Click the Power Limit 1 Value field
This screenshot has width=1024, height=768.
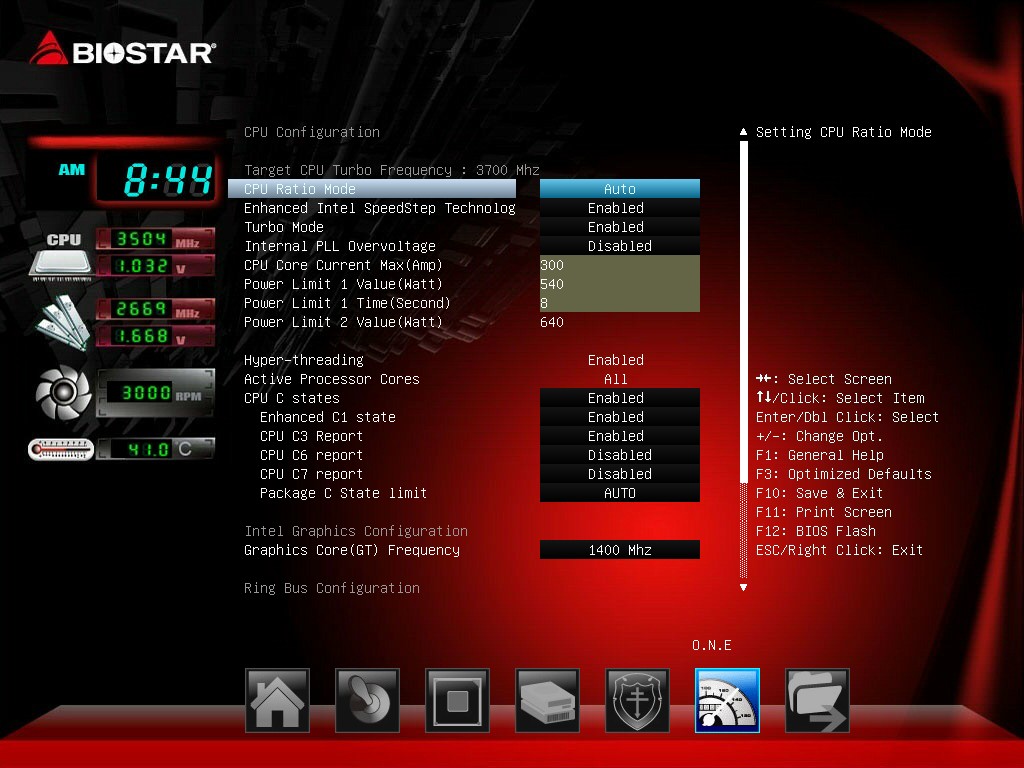click(620, 284)
